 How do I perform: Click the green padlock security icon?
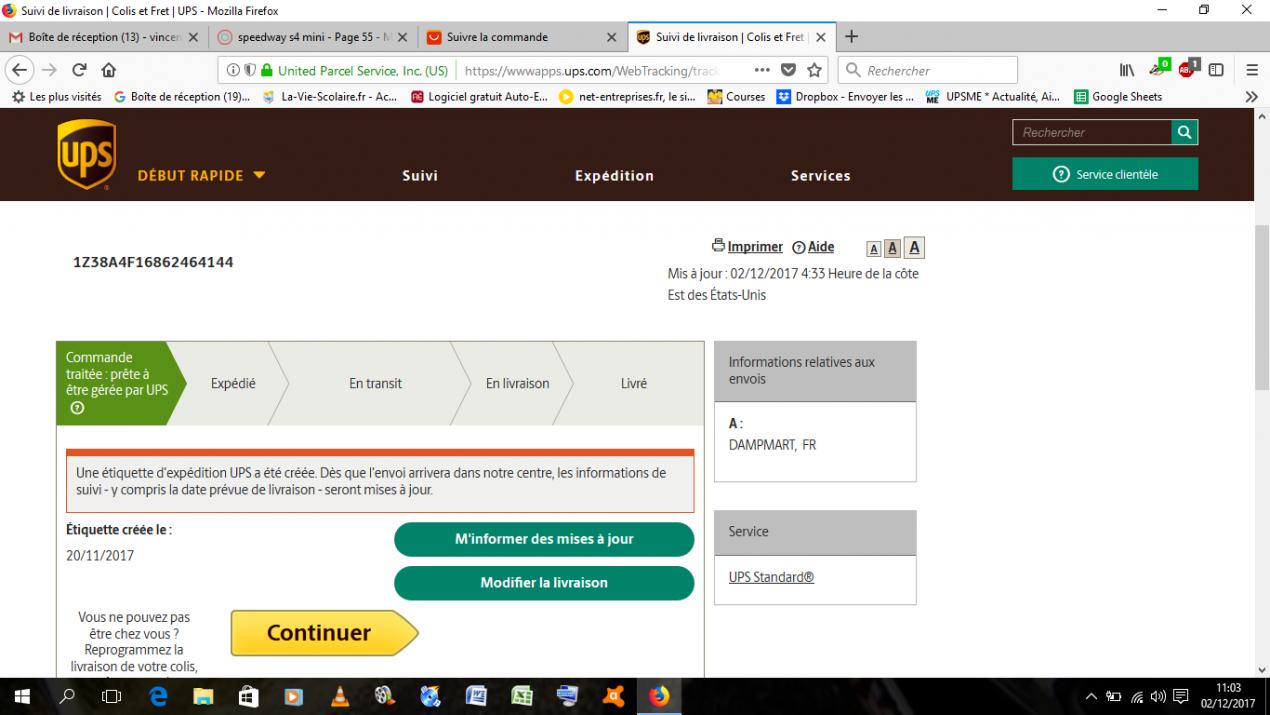click(266, 70)
